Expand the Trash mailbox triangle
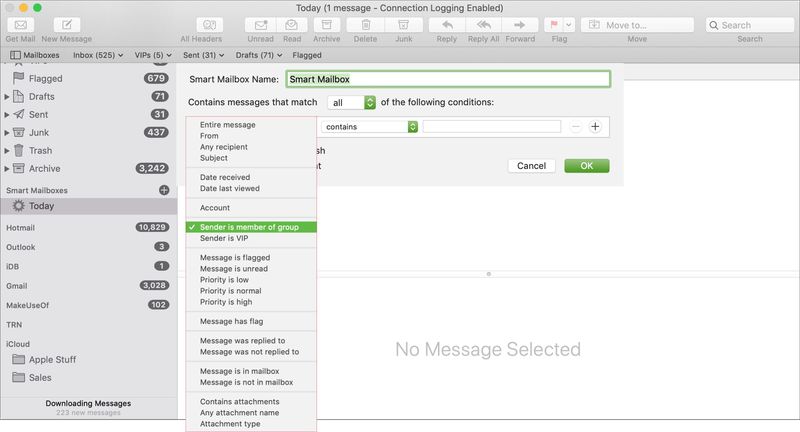The image size is (800, 432). 7,150
